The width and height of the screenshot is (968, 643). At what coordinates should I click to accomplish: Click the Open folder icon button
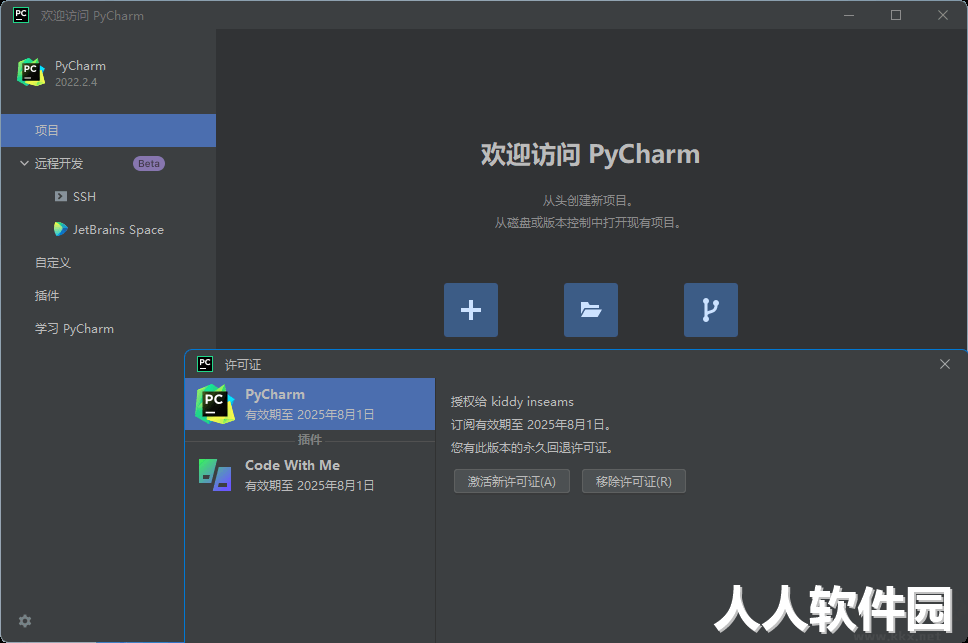tap(591, 310)
